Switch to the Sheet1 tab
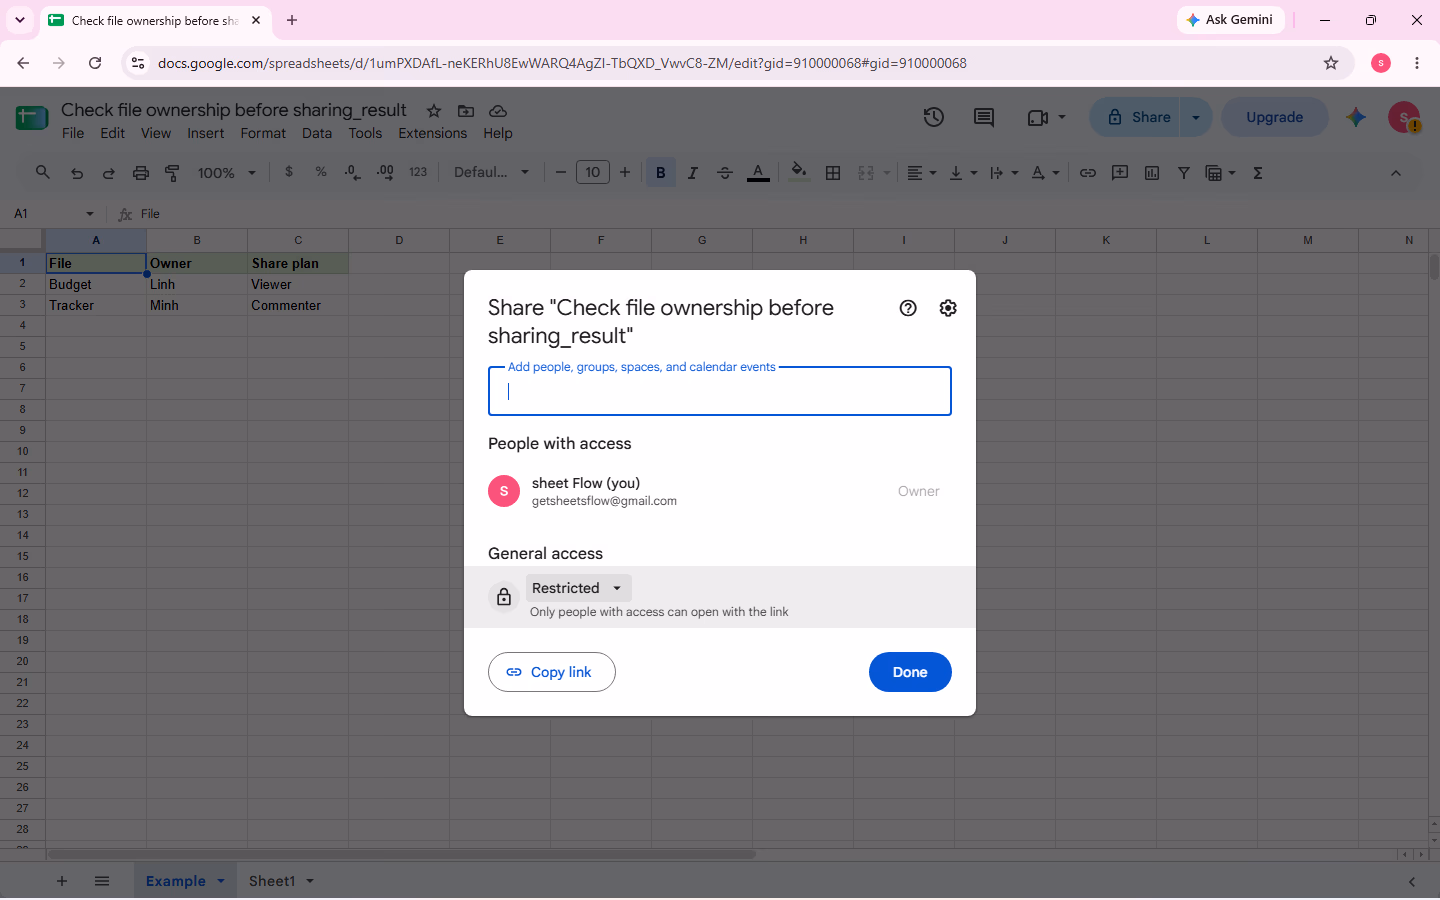The image size is (1440, 900). pos(272,881)
